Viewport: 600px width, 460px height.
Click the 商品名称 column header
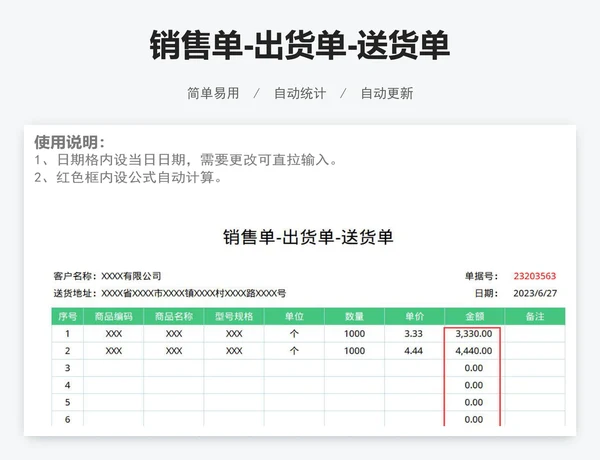tap(174, 316)
